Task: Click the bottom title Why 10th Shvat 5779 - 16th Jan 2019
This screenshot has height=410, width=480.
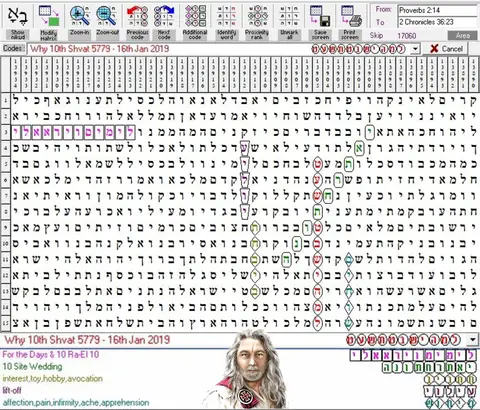Action: 87,340
